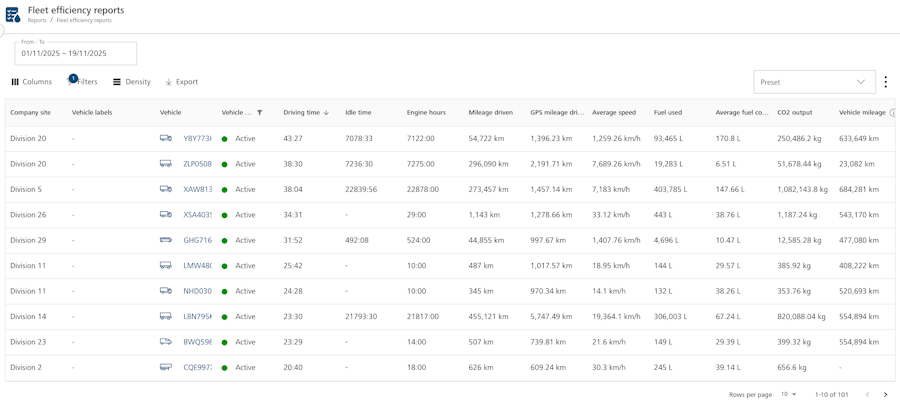Click the Company site column header
This screenshot has height=413, width=900.
pos(30,113)
